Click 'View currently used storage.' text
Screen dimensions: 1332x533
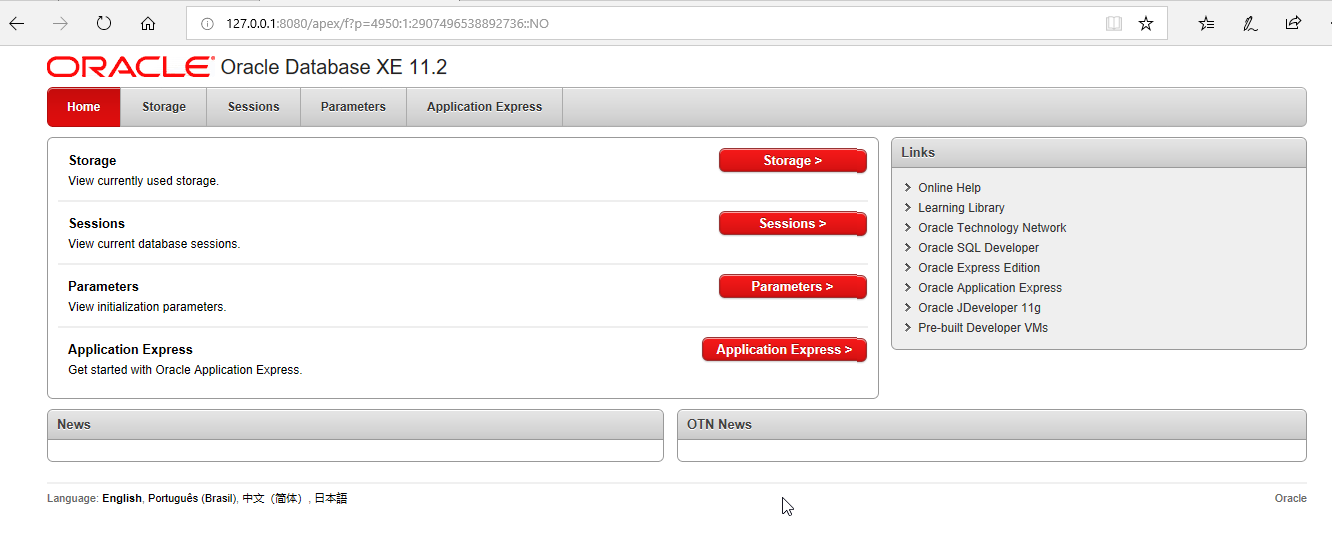(x=143, y=181)
